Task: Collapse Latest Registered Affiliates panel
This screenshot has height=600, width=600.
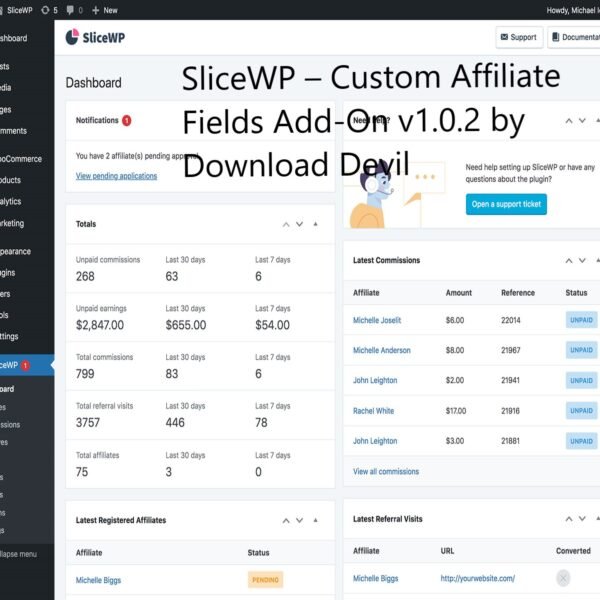Action: coord(316,520)
